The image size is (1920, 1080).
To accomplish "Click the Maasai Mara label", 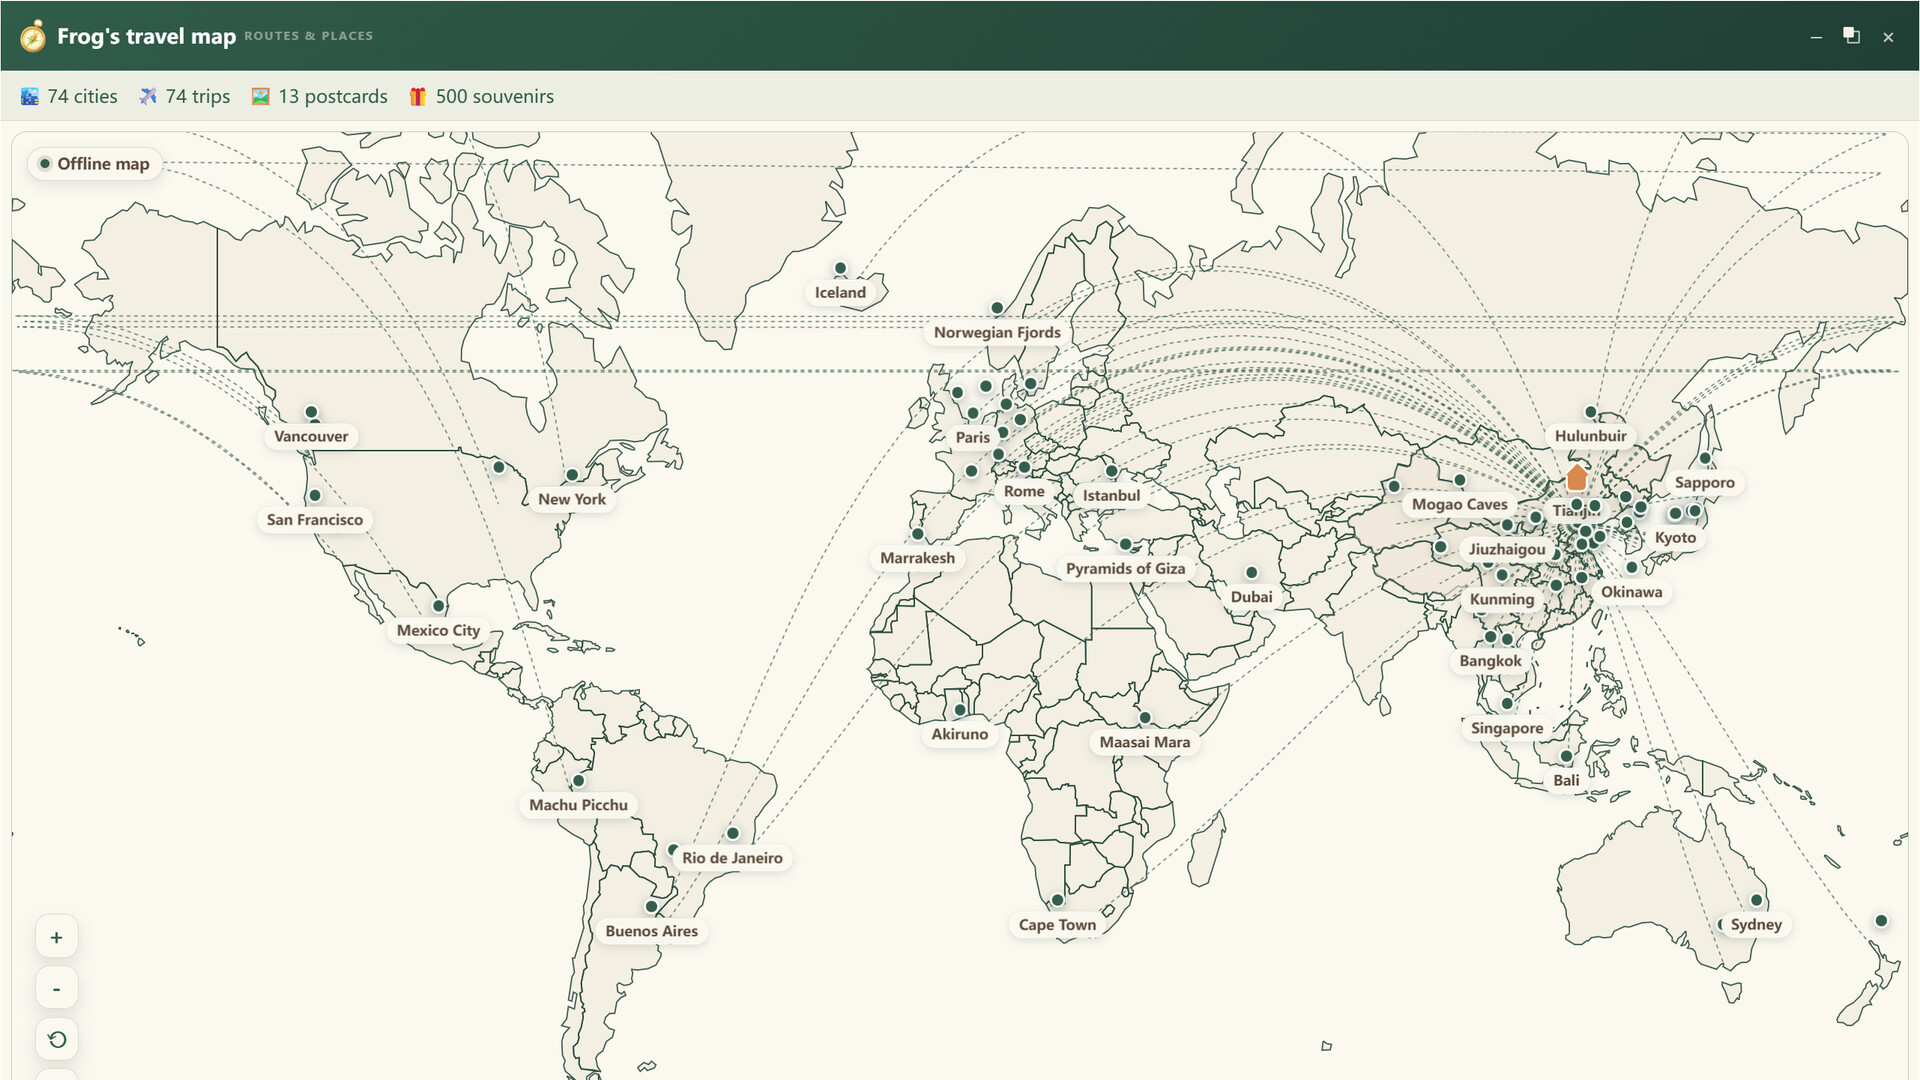I will [1145, 743].
